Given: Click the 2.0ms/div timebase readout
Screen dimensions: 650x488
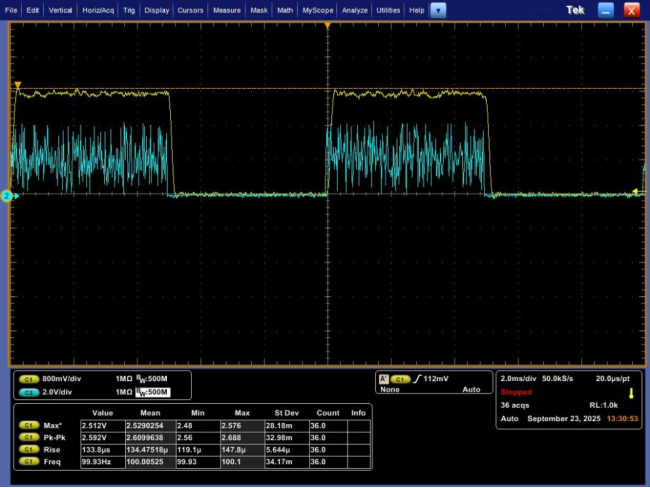Looking at the screenshot, I should click(519, 379).
